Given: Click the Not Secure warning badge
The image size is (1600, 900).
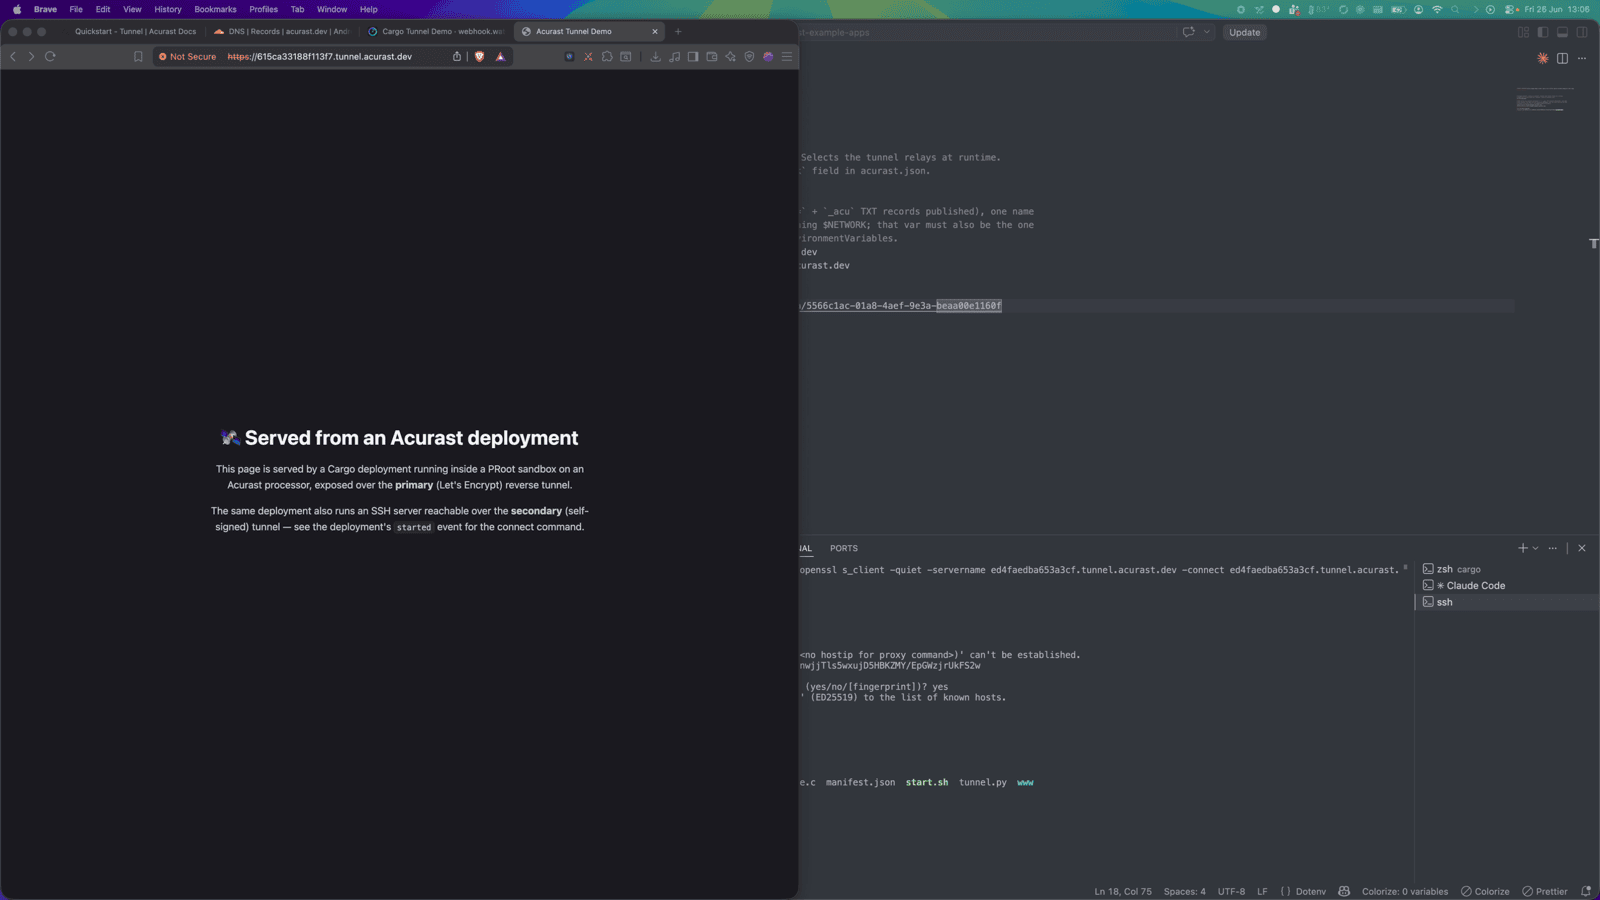Looking at the screenshot, I should pos(188,57).
